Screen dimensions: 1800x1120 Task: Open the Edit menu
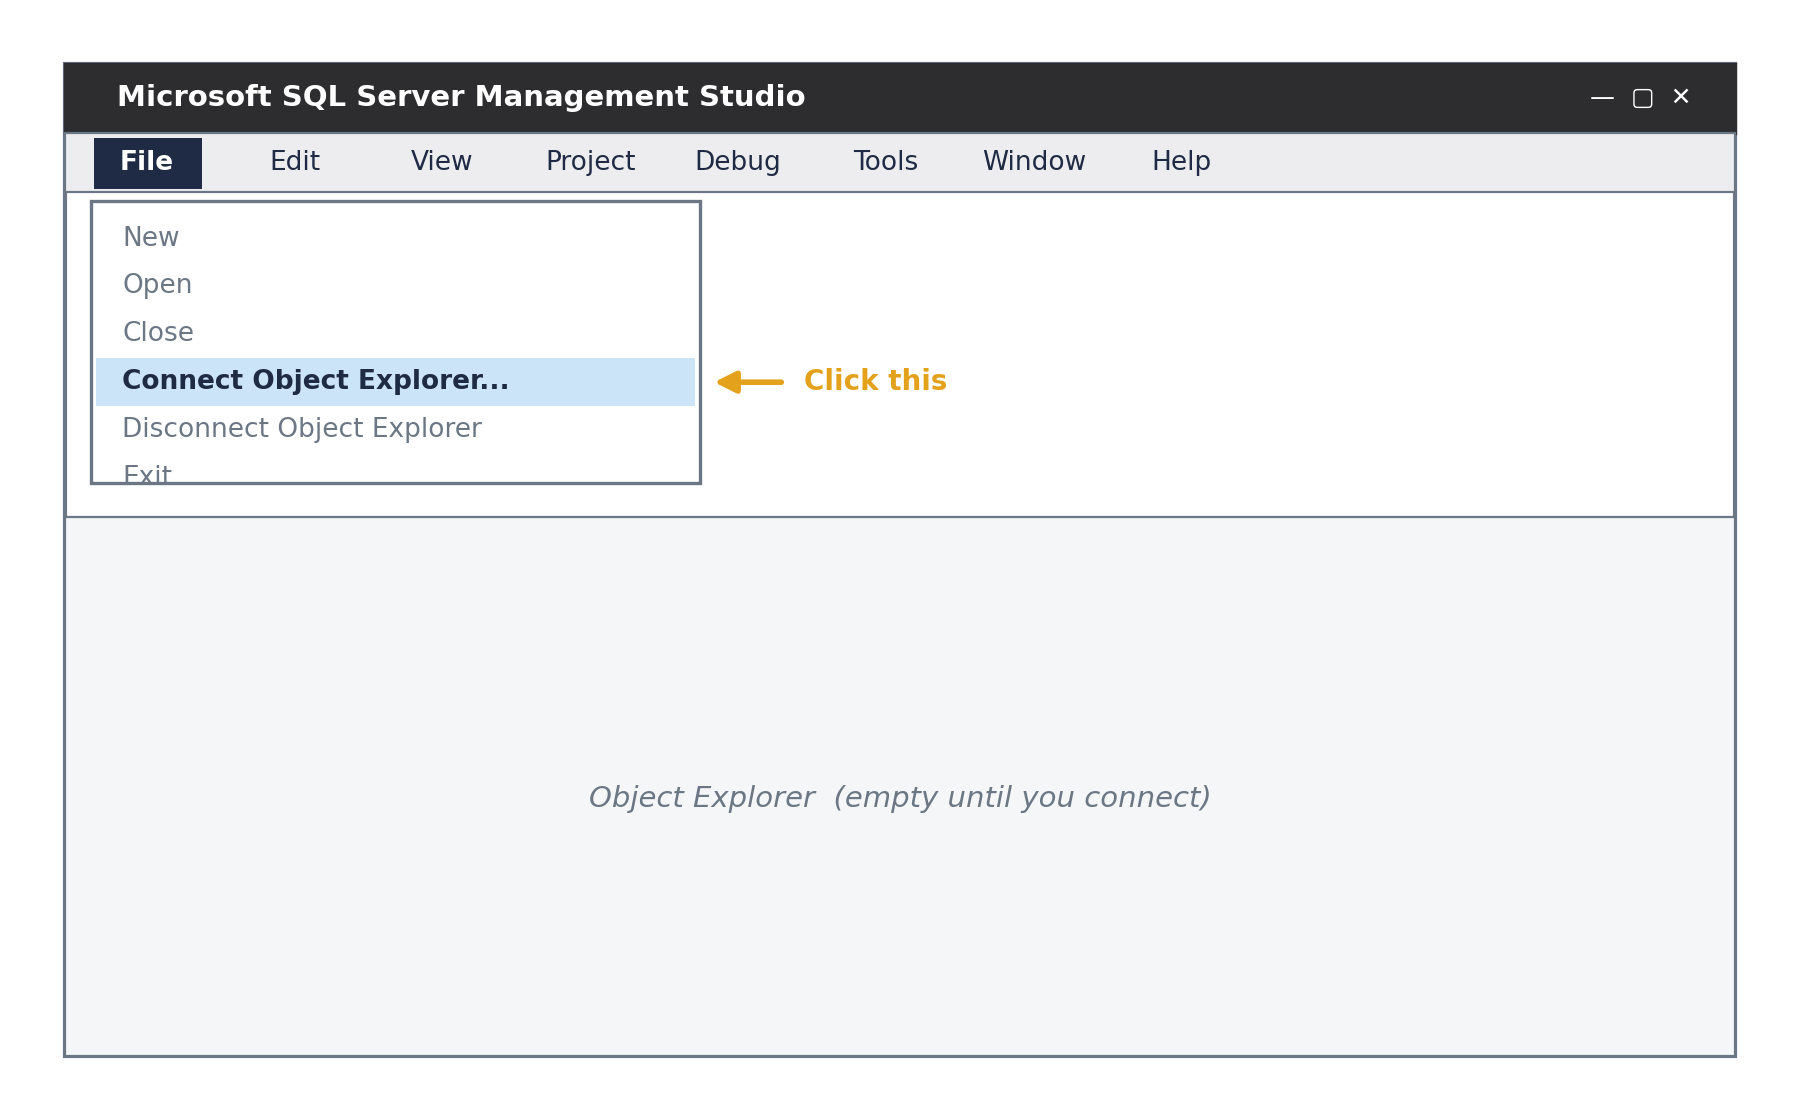(x=295, y=163)
